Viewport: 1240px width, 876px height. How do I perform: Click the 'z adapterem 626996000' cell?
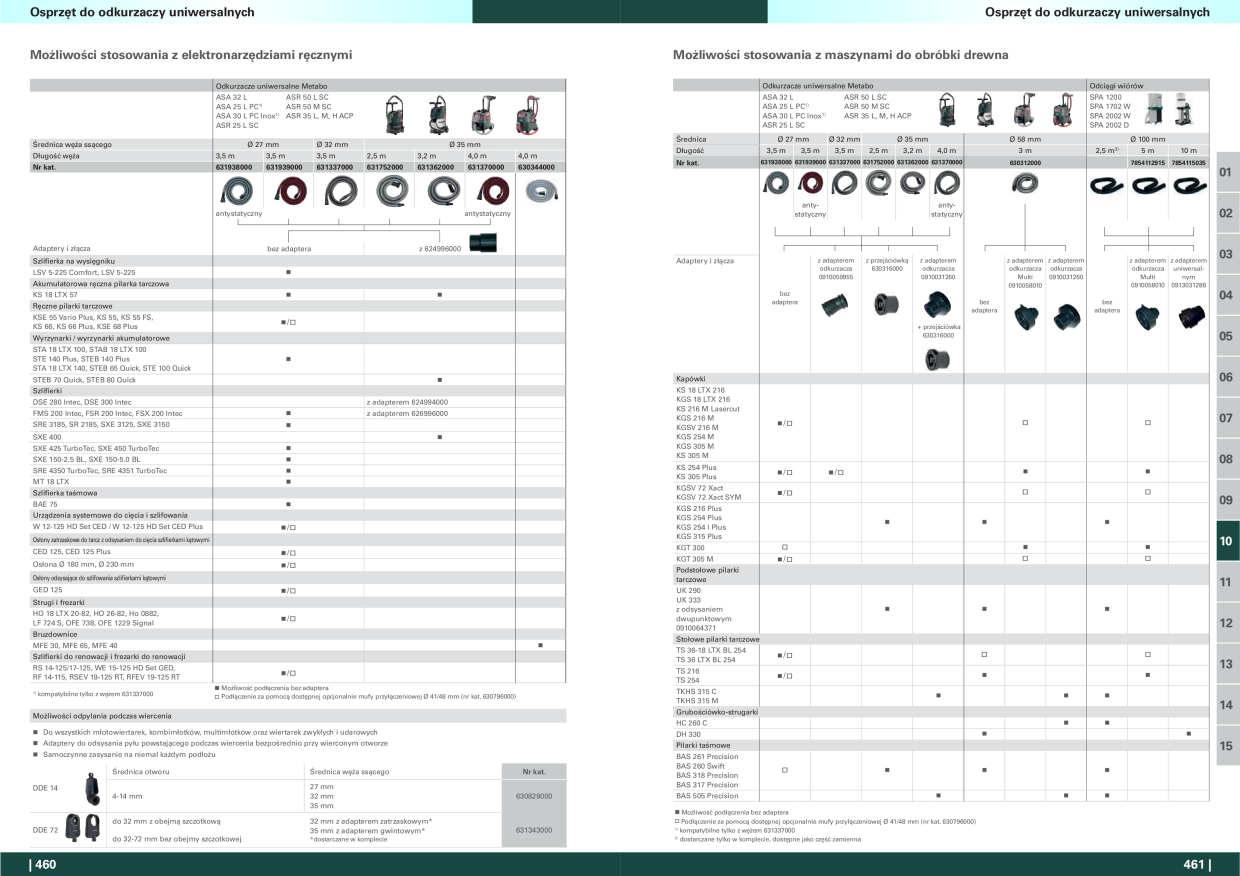click(x=407, y=413)
